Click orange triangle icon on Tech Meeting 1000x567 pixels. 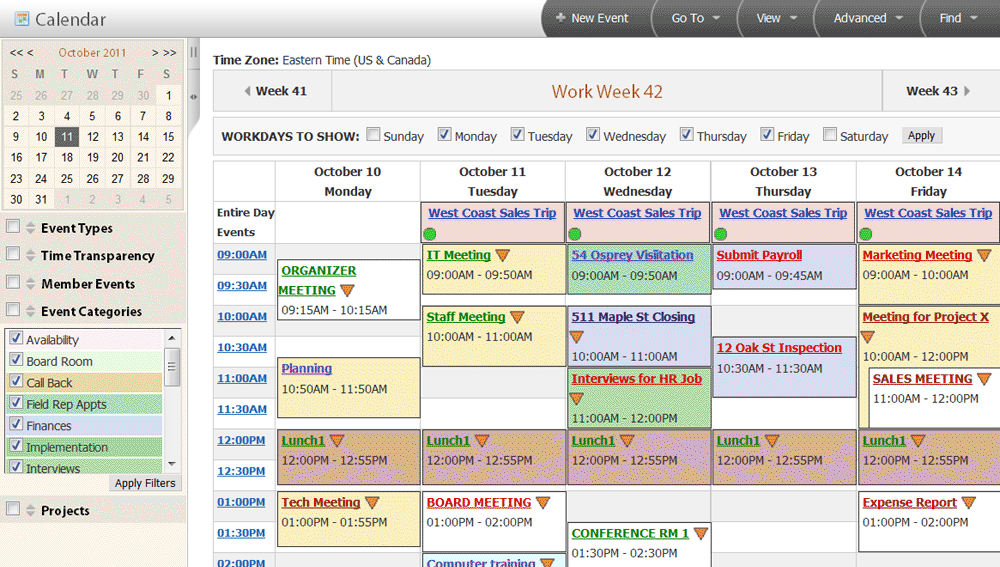[x=372, y=503]
